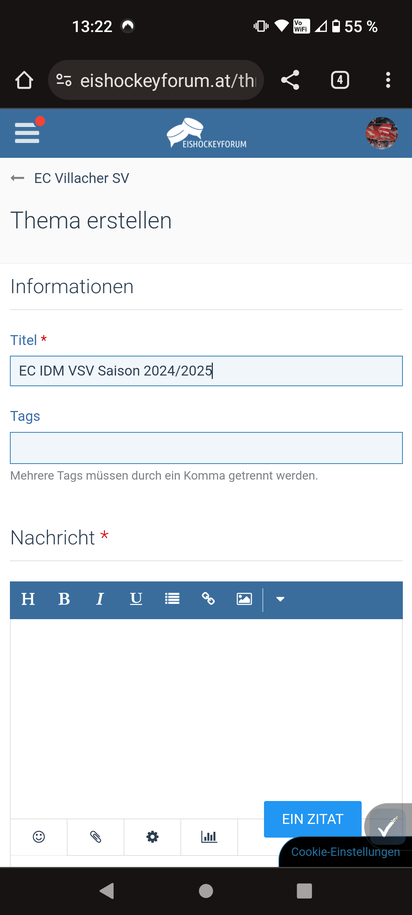Tap the browser share icon
The image size is (412, 915).
point(290,80)
